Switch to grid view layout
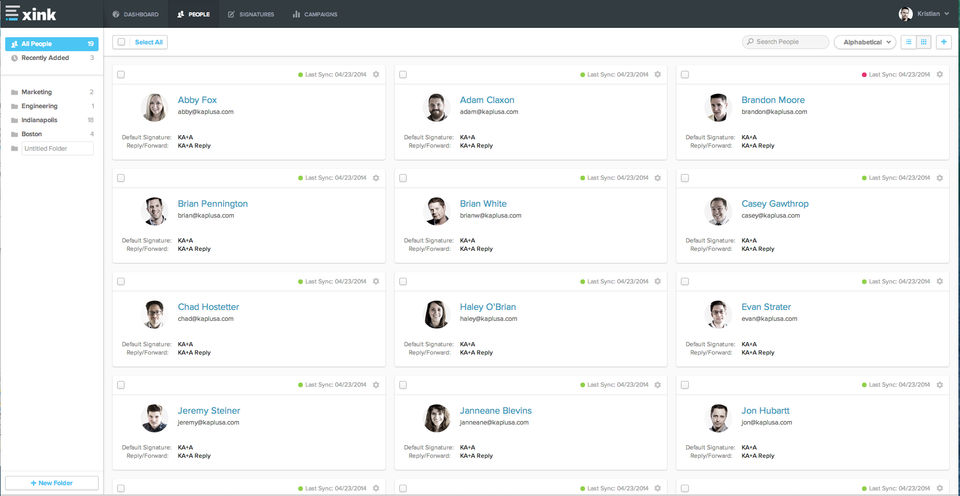Screen dimensions: 960x496 924,42
